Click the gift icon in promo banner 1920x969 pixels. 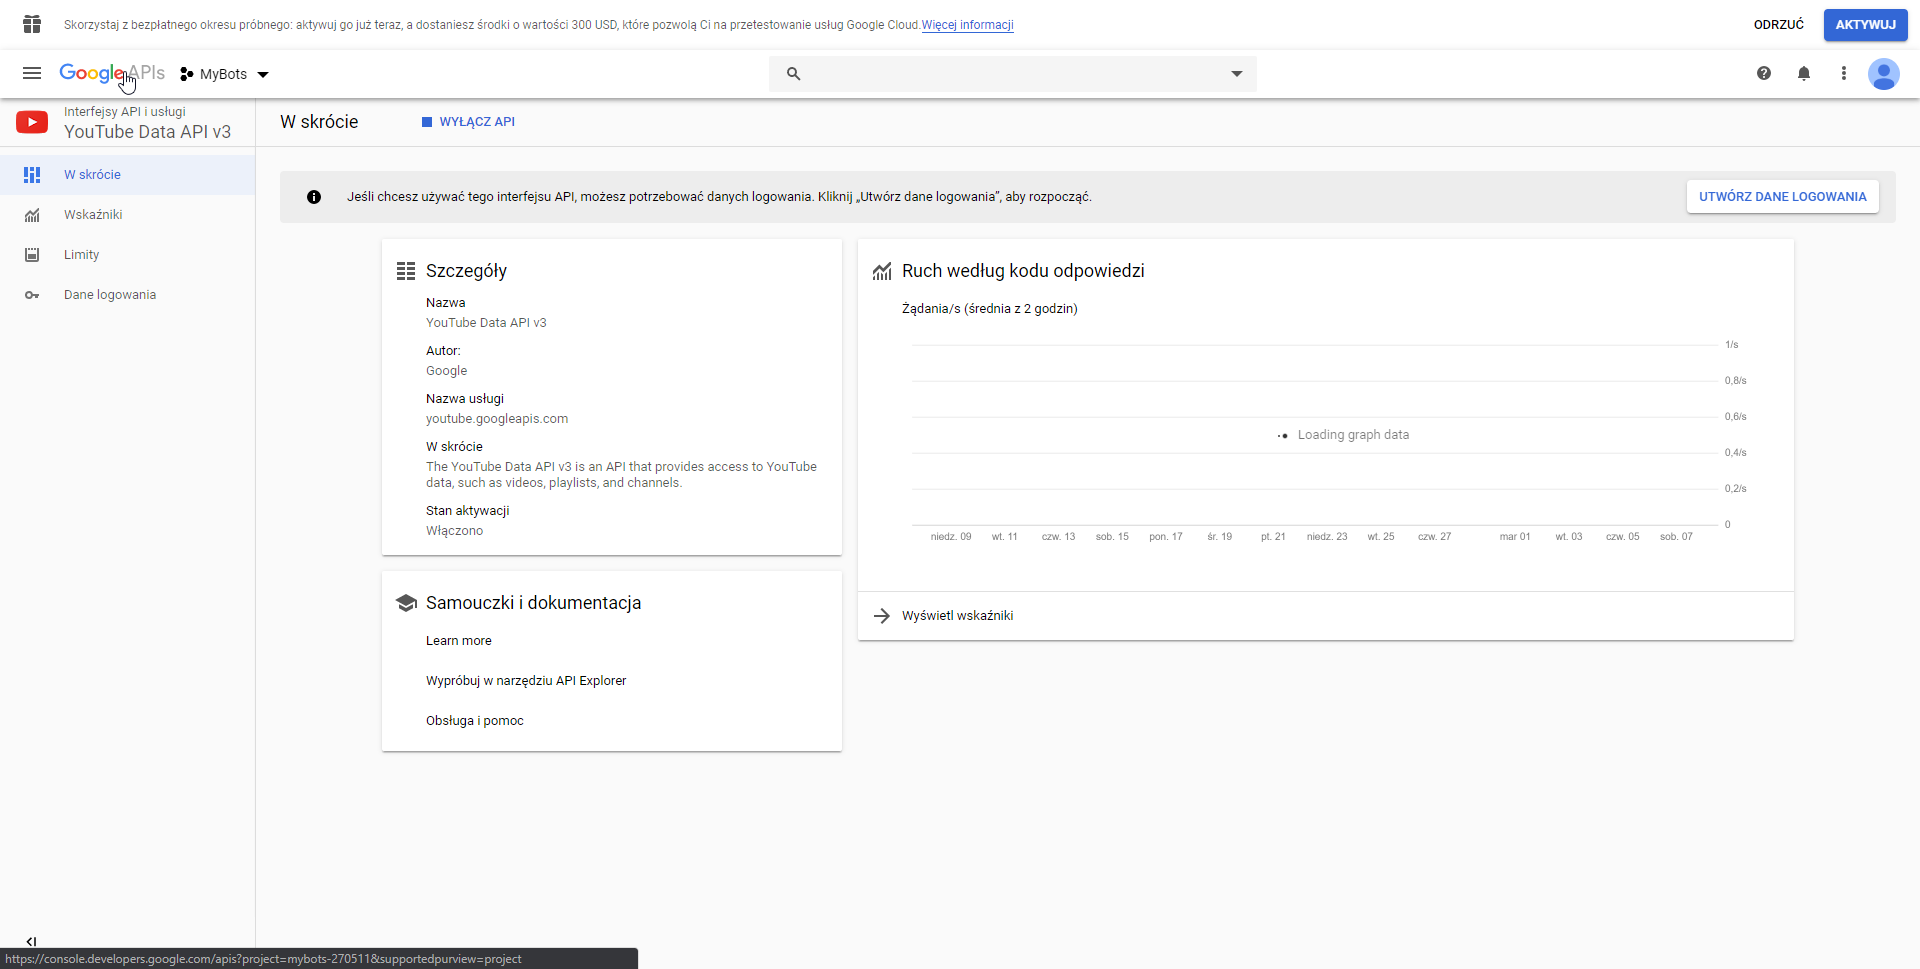coord(32,24)
